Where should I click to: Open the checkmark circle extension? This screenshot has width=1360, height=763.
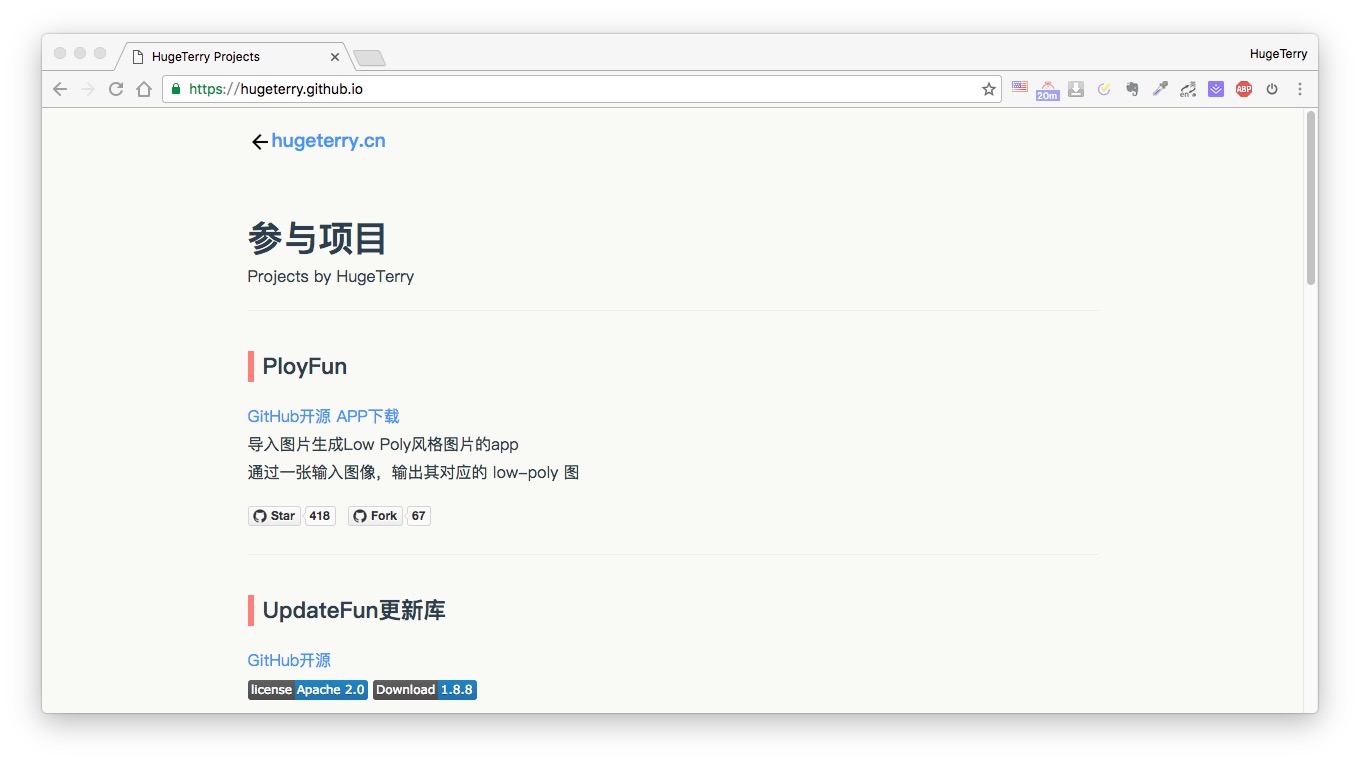[1104, 89]
